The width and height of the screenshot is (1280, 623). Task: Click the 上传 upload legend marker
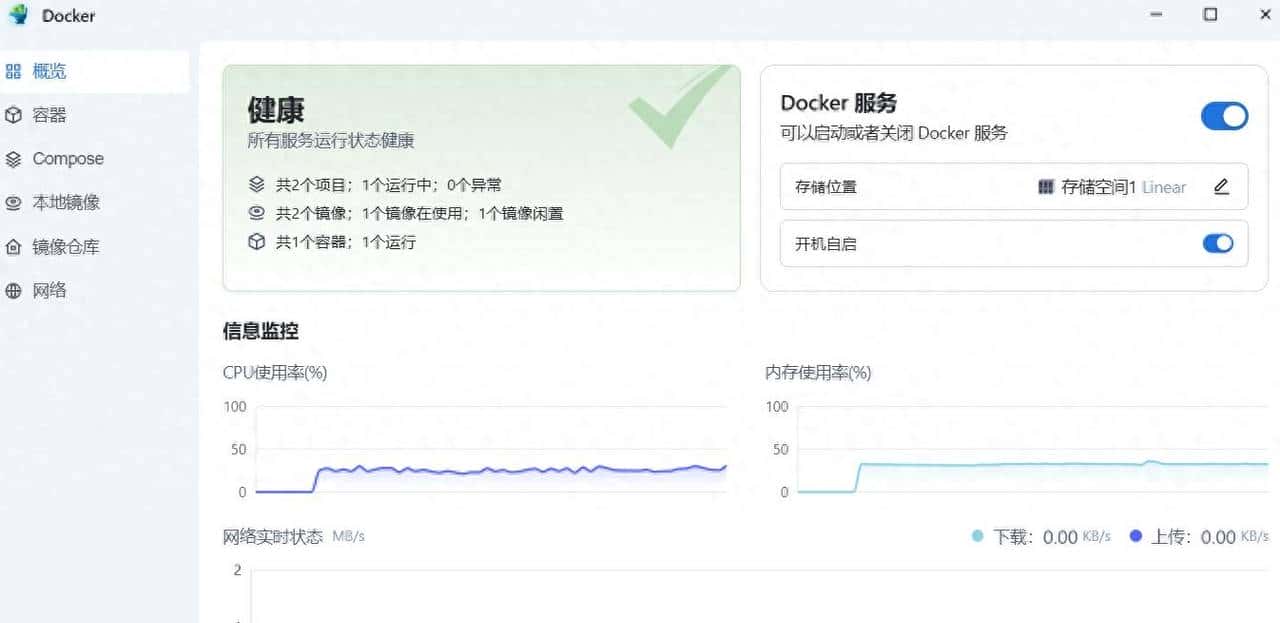click(x=1135, y=536)
